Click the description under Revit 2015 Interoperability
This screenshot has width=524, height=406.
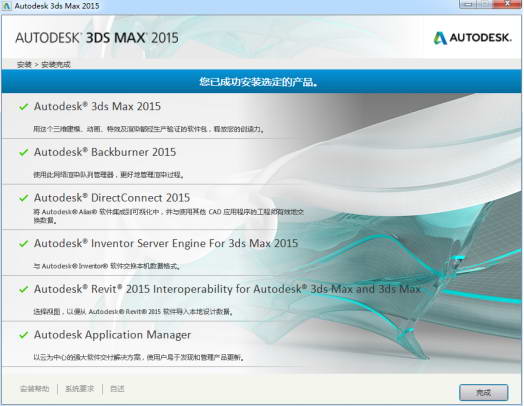(x=133, y=312)
